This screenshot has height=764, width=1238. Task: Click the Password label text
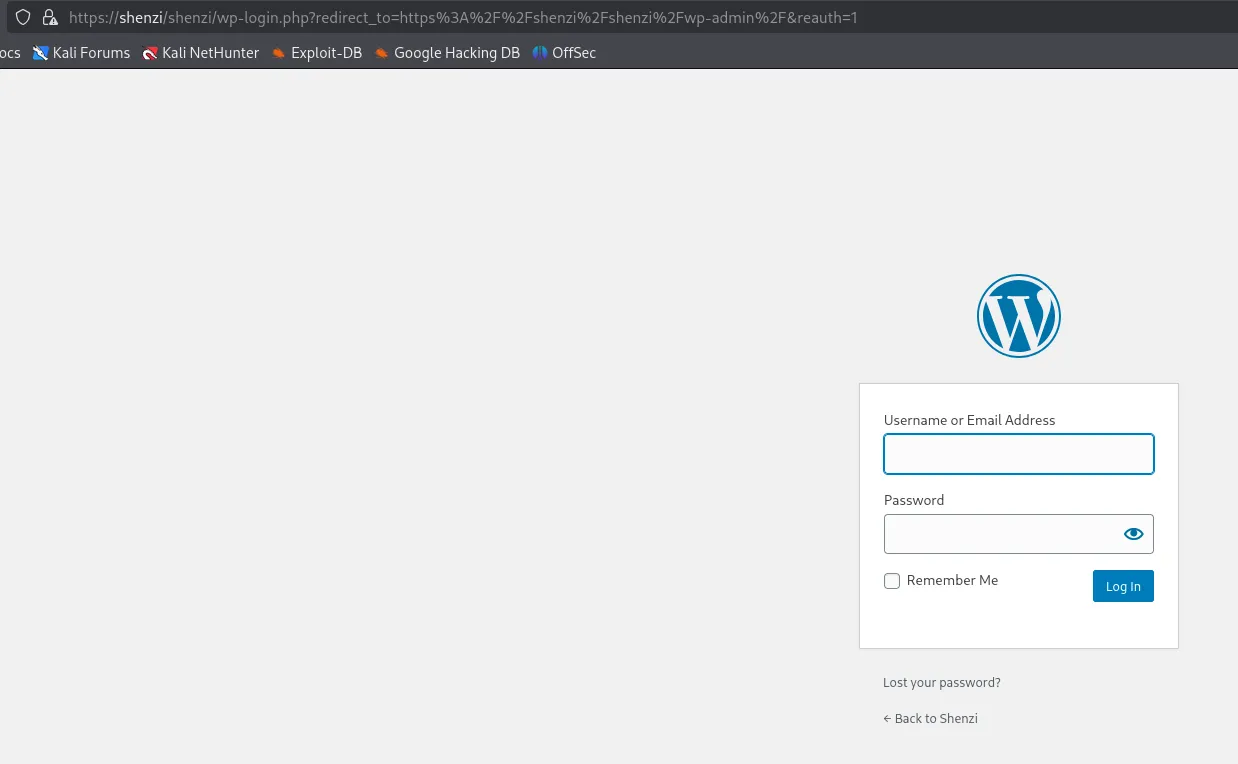pos(914,500)
